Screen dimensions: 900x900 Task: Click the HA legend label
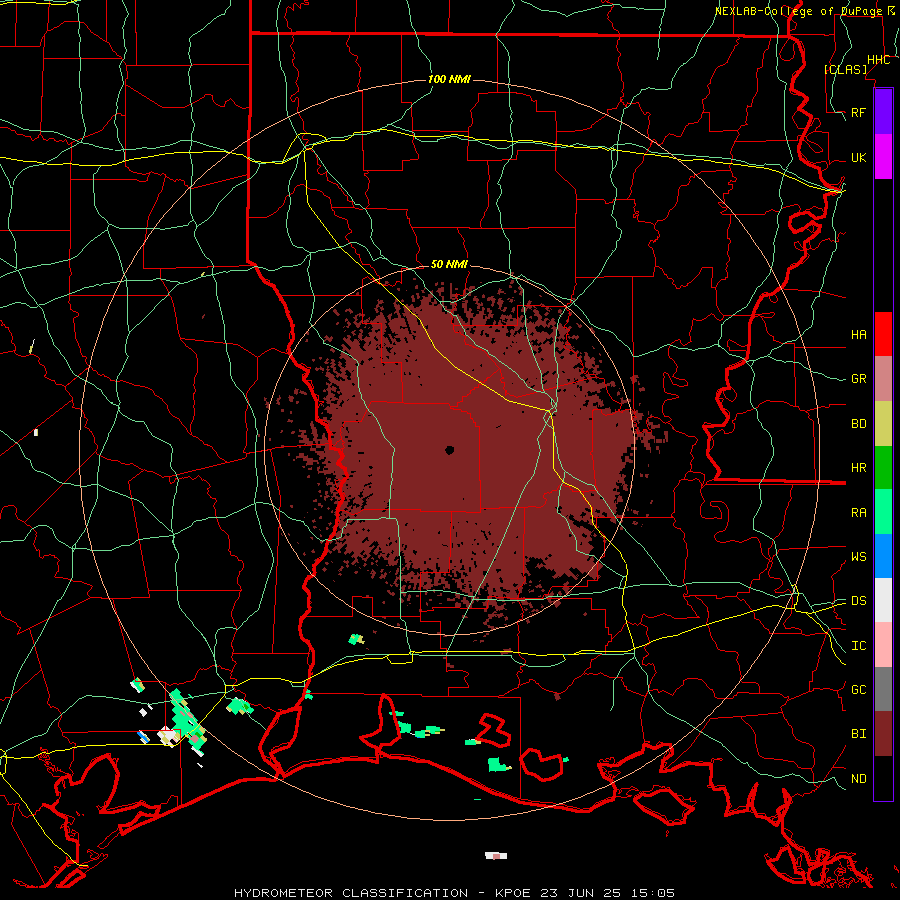[x=858, y=335]
